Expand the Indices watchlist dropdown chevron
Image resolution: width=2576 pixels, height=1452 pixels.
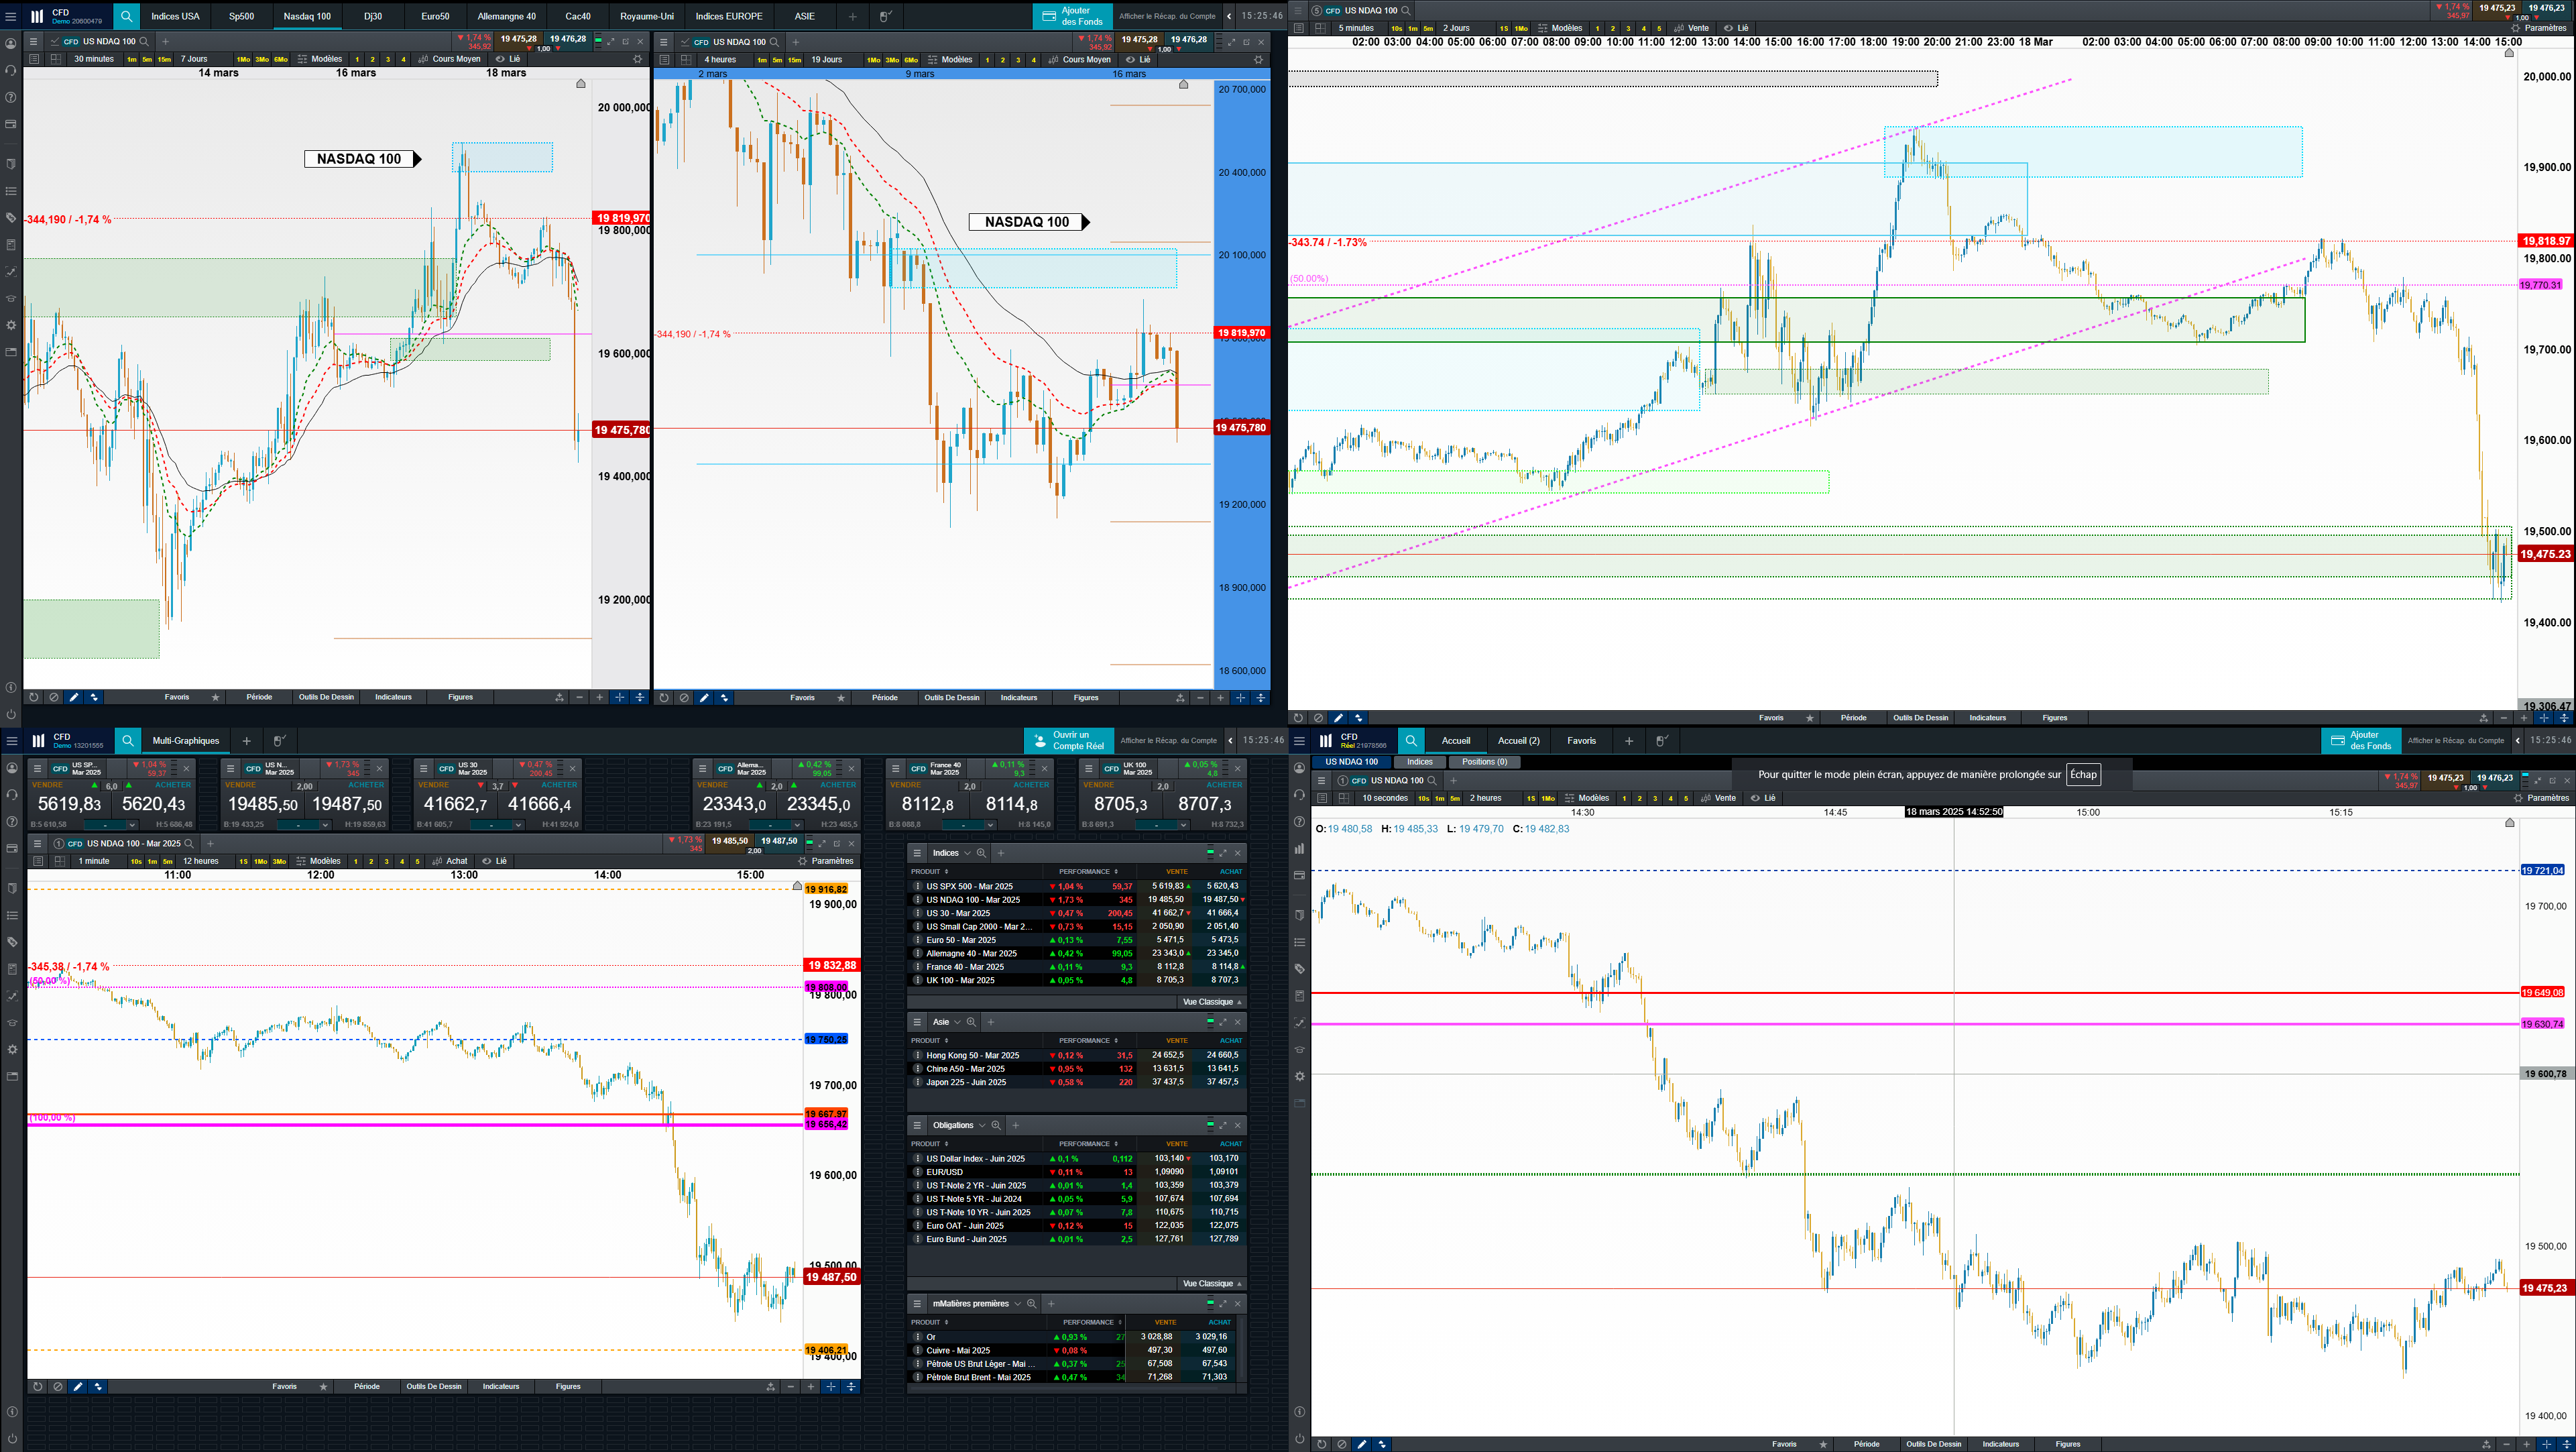tap(967, 853)
